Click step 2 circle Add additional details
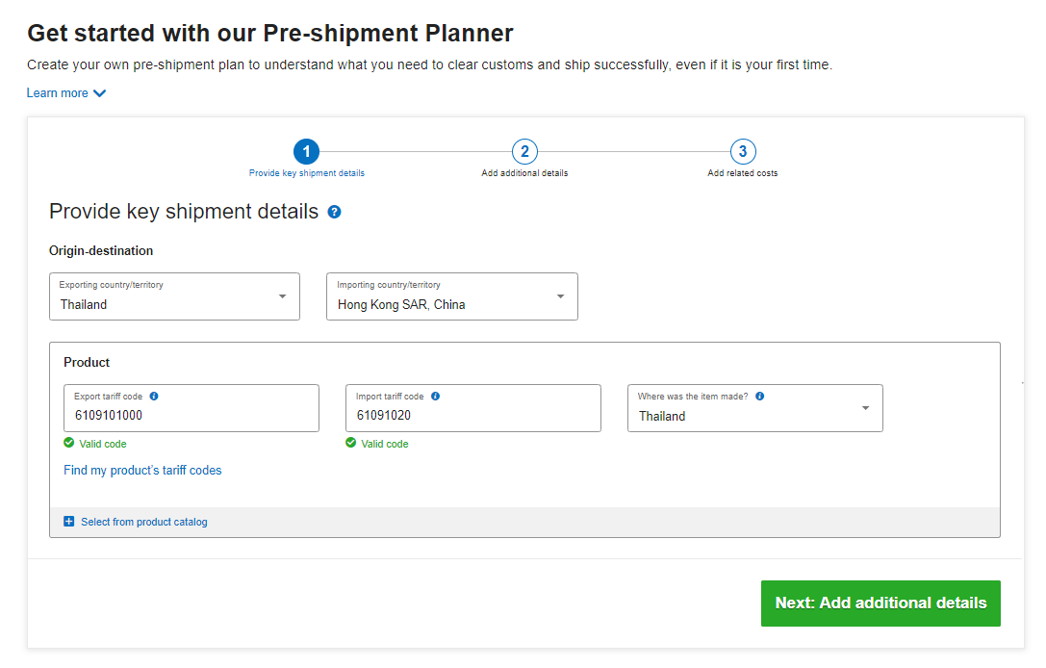 [524, 152]
